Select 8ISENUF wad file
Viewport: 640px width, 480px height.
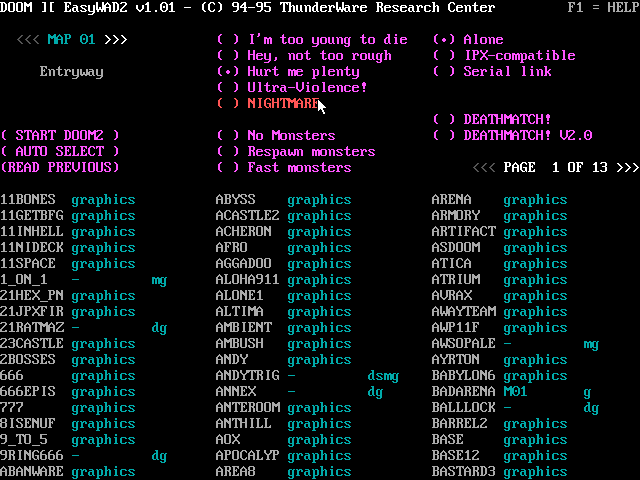(x=28, y=423)
